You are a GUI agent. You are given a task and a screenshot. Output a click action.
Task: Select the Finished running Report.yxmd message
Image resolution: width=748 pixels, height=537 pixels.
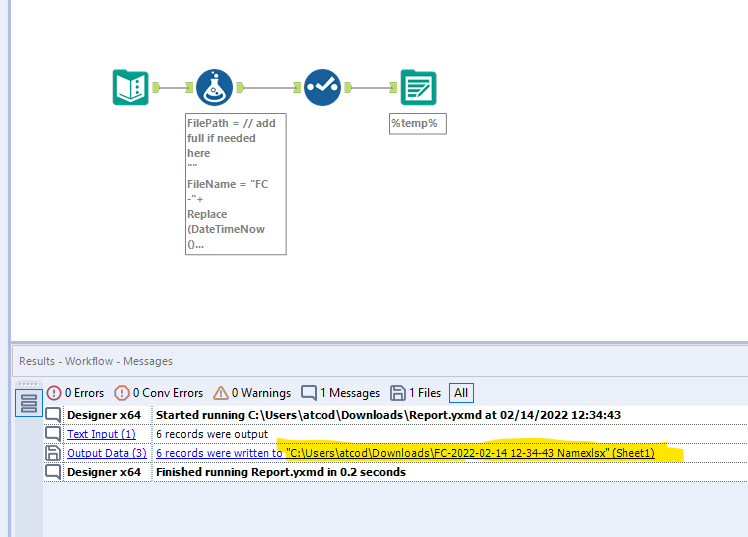(x=281, y=472)
